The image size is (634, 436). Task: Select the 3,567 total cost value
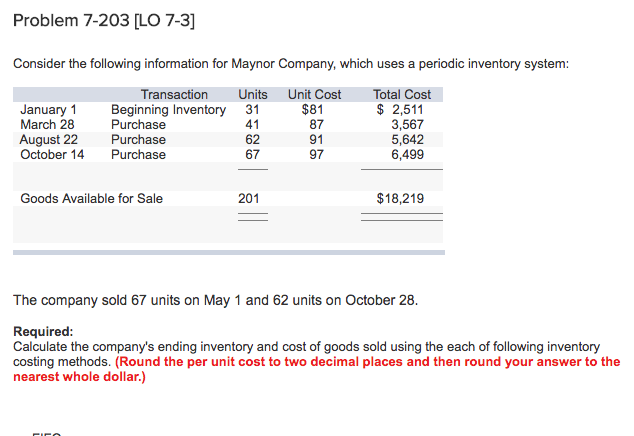click(407, 125)
